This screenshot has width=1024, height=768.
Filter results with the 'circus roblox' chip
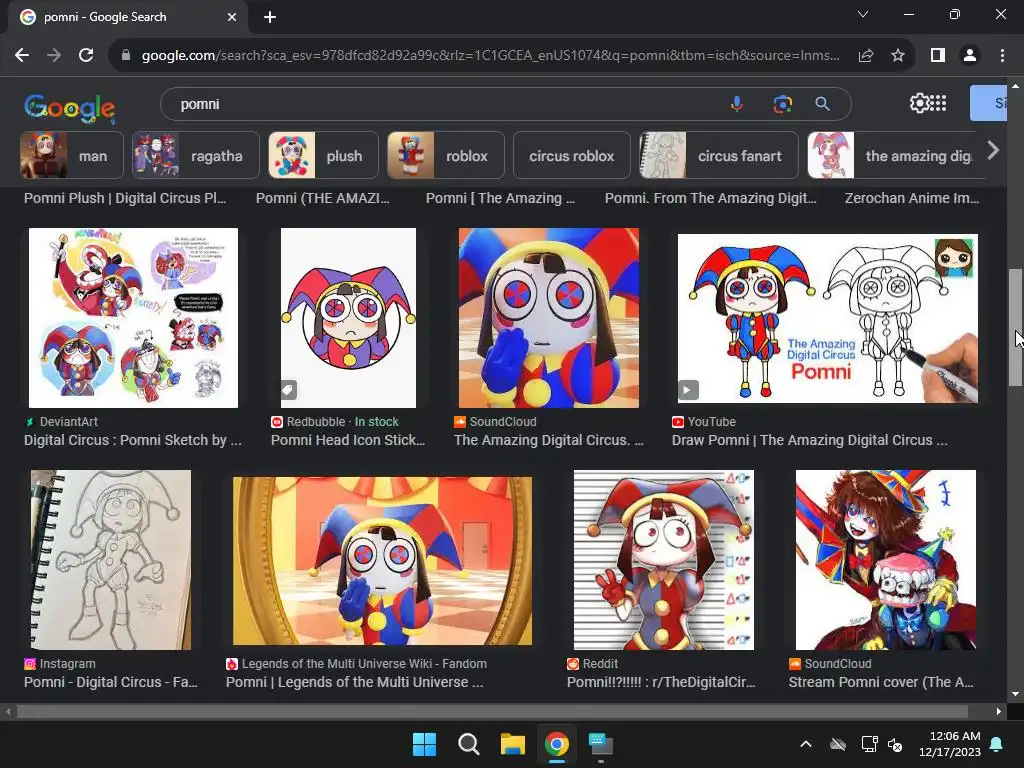point(571,155)
